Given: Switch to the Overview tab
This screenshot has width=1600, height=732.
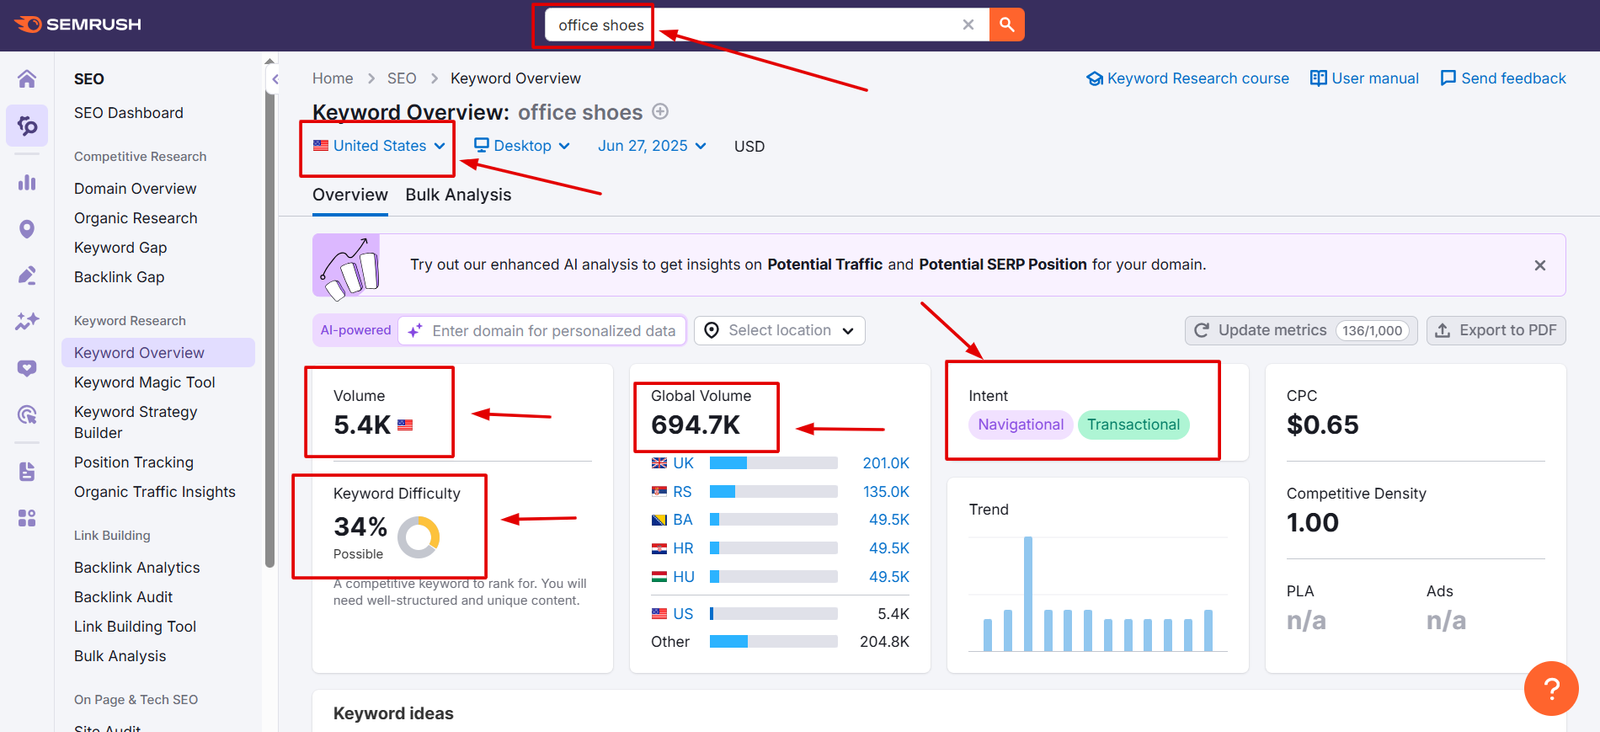Looking at the screenshot, I should [350, 195].
